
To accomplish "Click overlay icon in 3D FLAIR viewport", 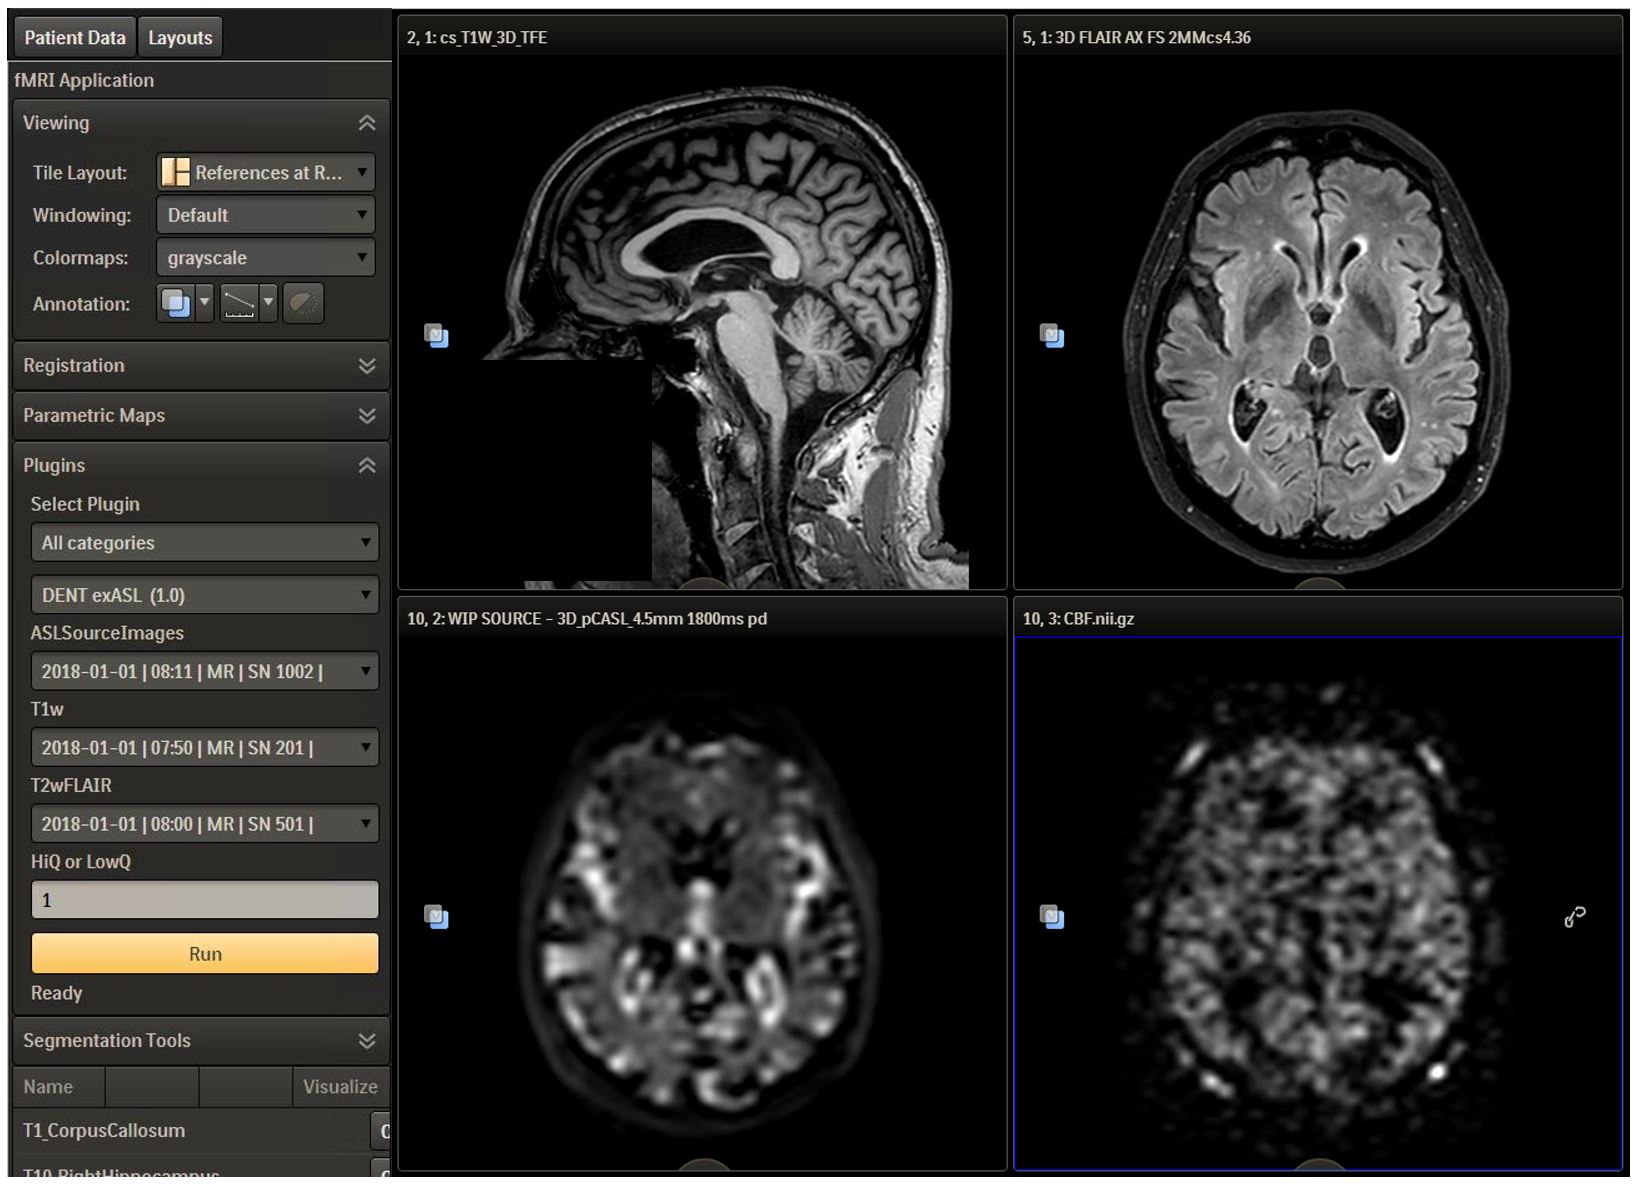I will (x=1051, y=335).
